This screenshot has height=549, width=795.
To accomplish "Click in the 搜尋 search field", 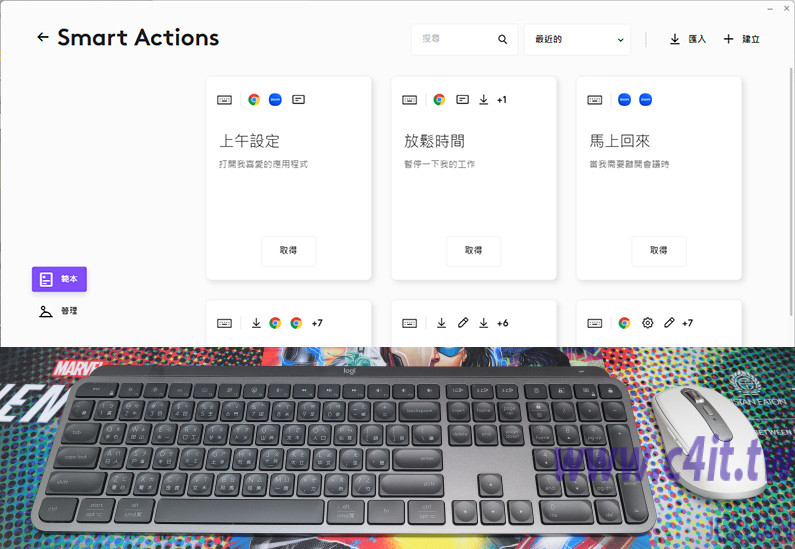I will pyautogui.click(x=456, y=39).
